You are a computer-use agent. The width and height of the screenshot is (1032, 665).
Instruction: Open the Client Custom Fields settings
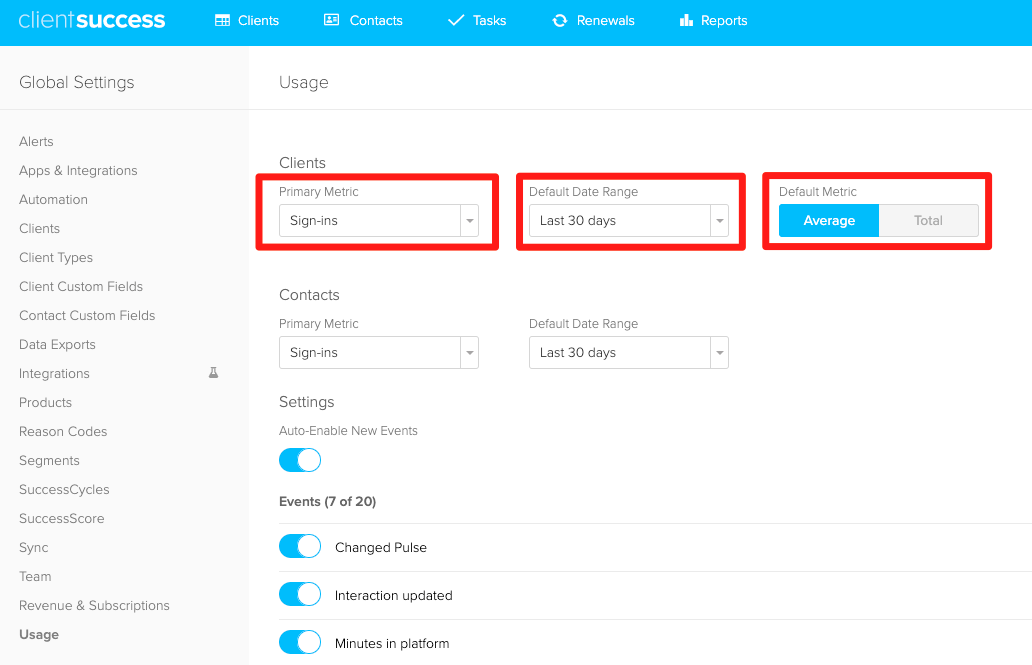[81, 286]
